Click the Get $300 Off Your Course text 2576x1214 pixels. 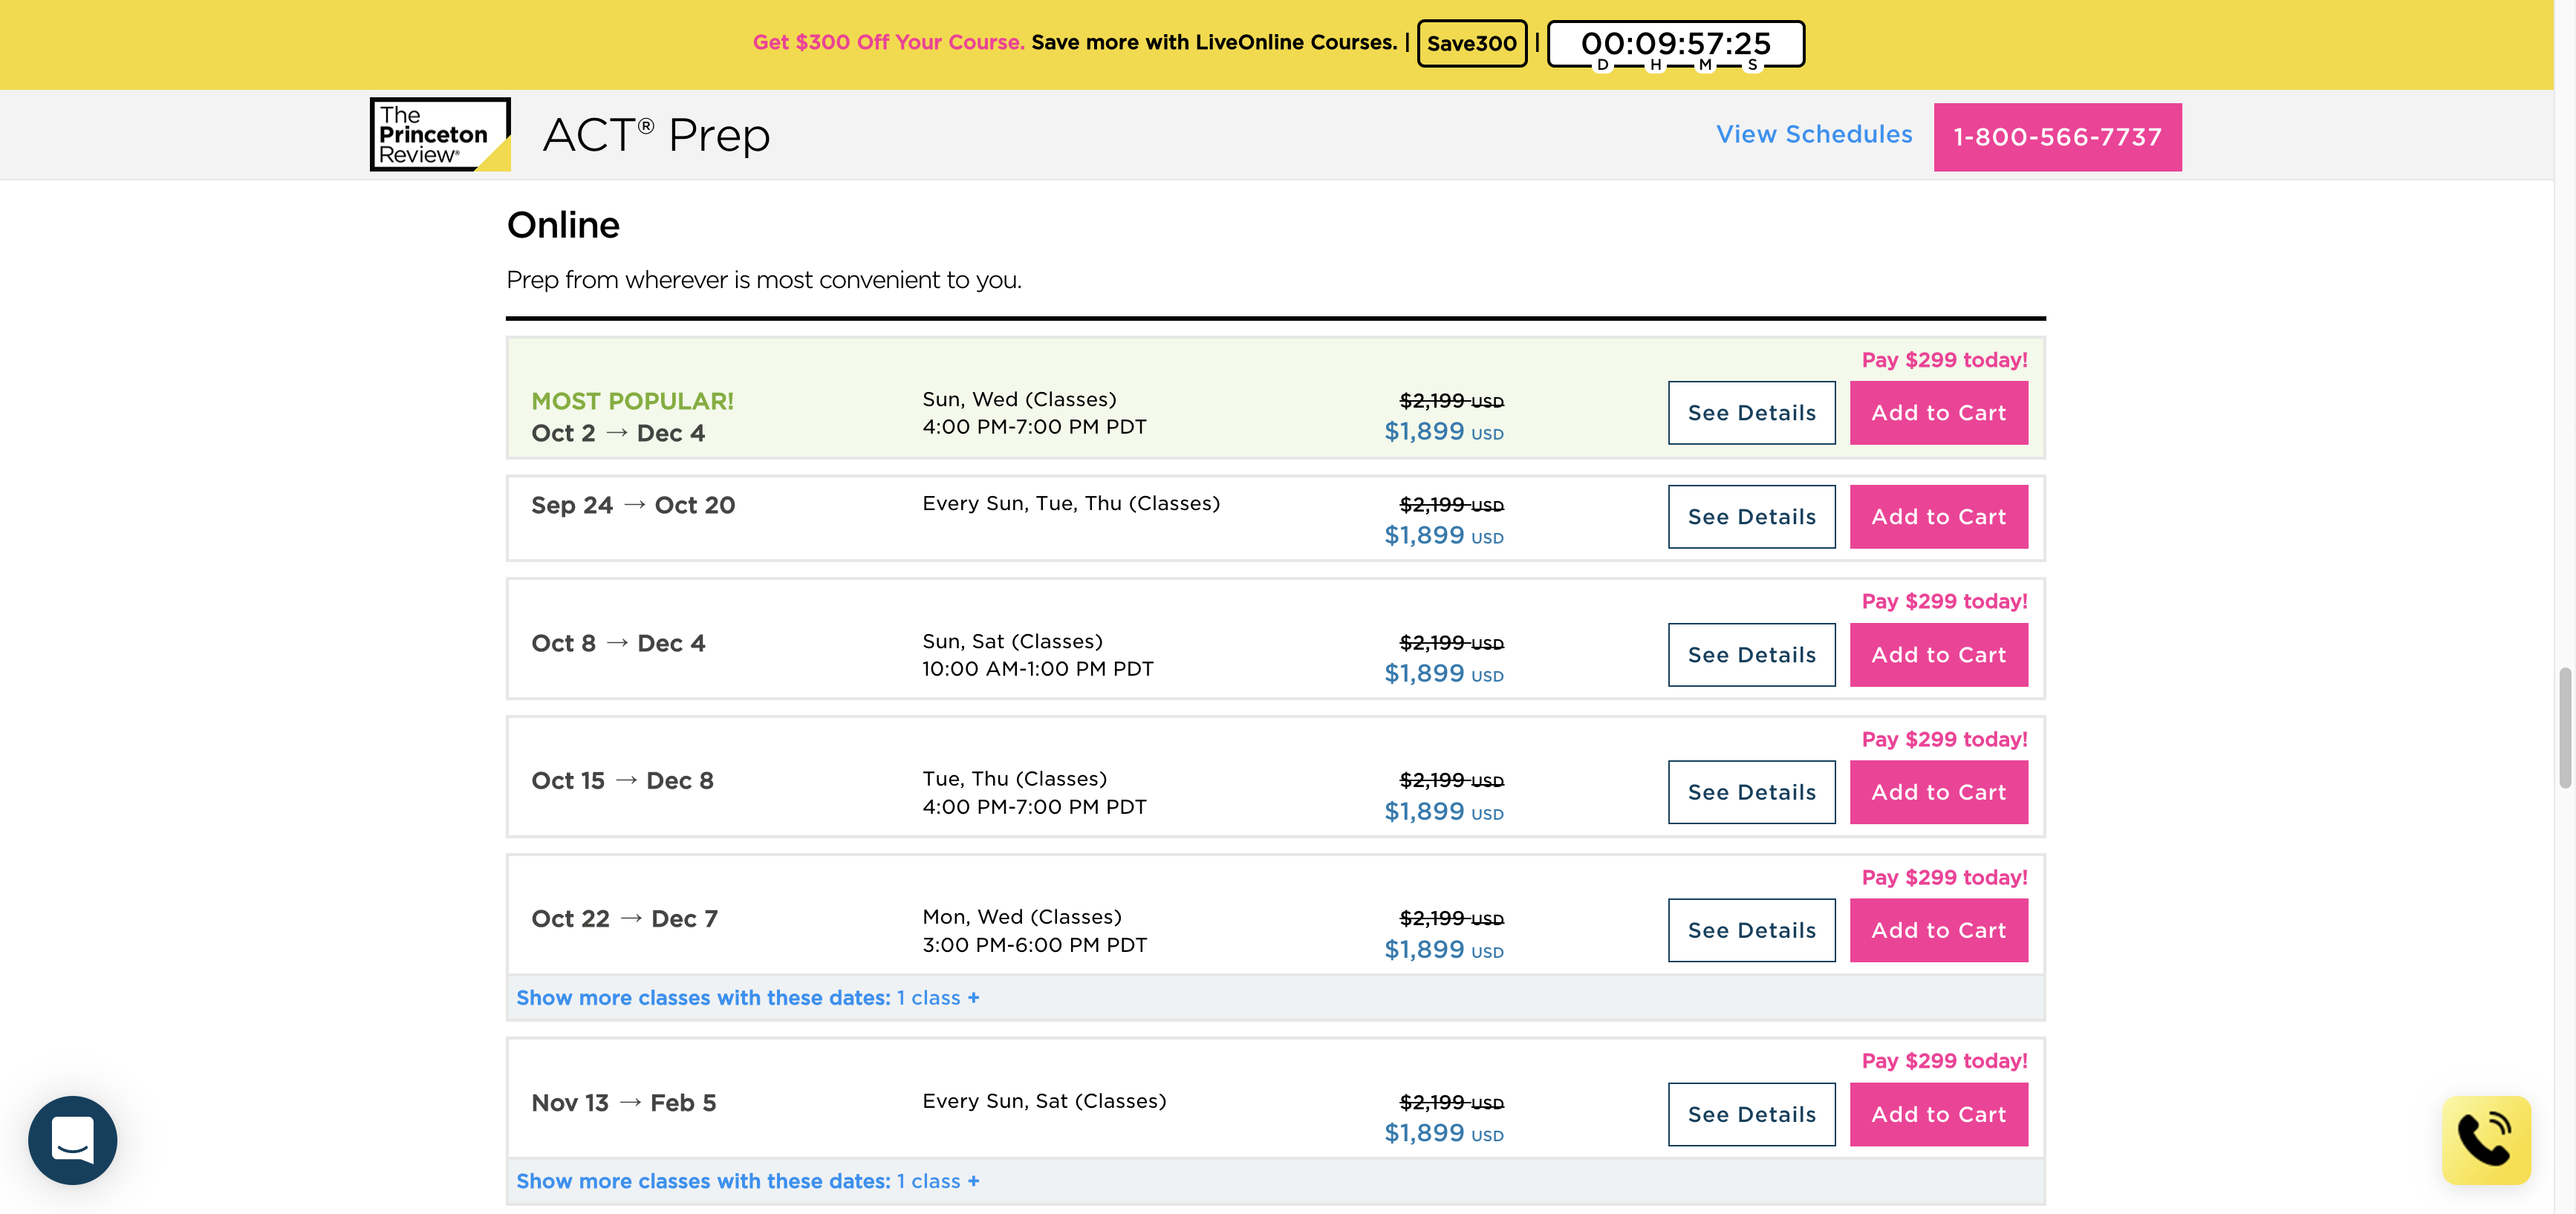(888, 42)
